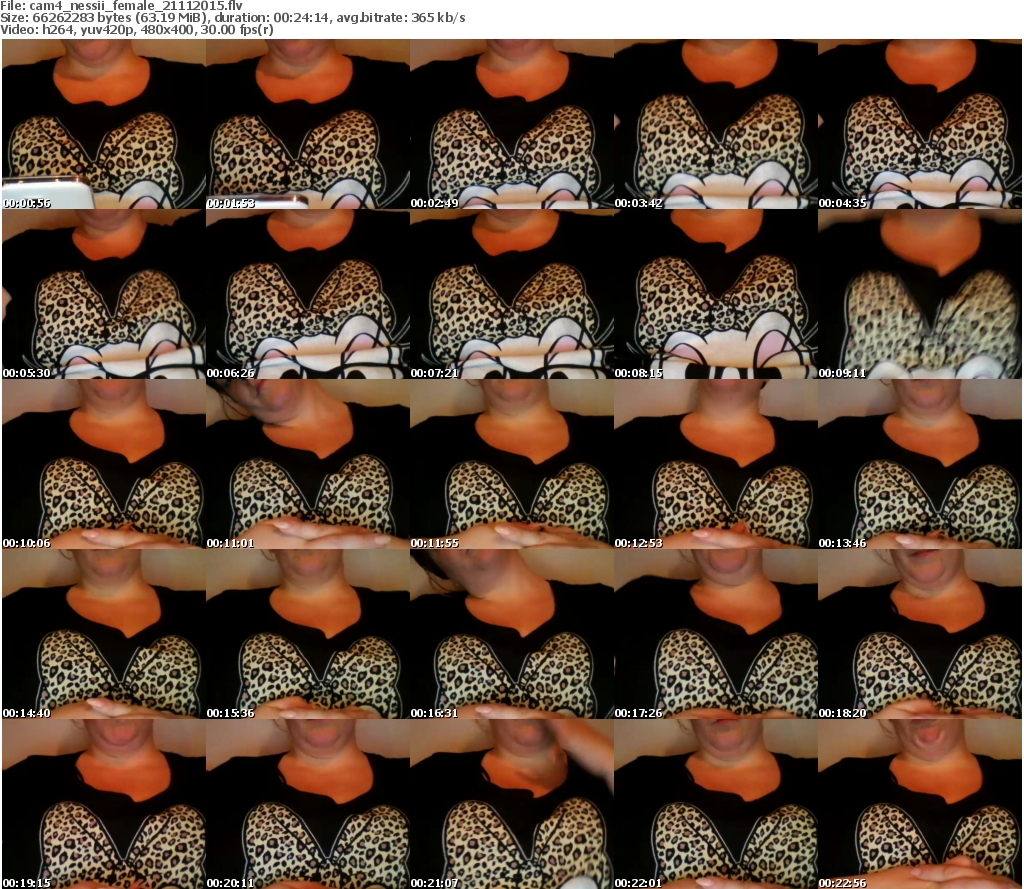Click the 'Size: 66262283 bytes' info line
This screenshot has width=1024, height=889.
point(233,18)
